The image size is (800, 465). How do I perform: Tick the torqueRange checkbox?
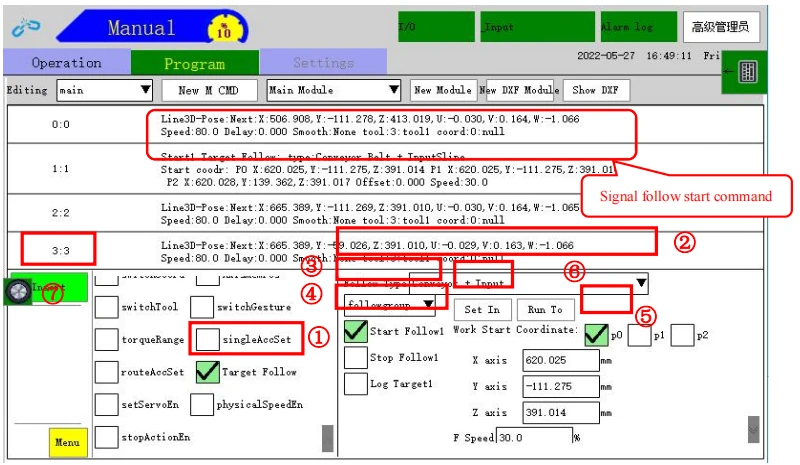click(107, 339)
